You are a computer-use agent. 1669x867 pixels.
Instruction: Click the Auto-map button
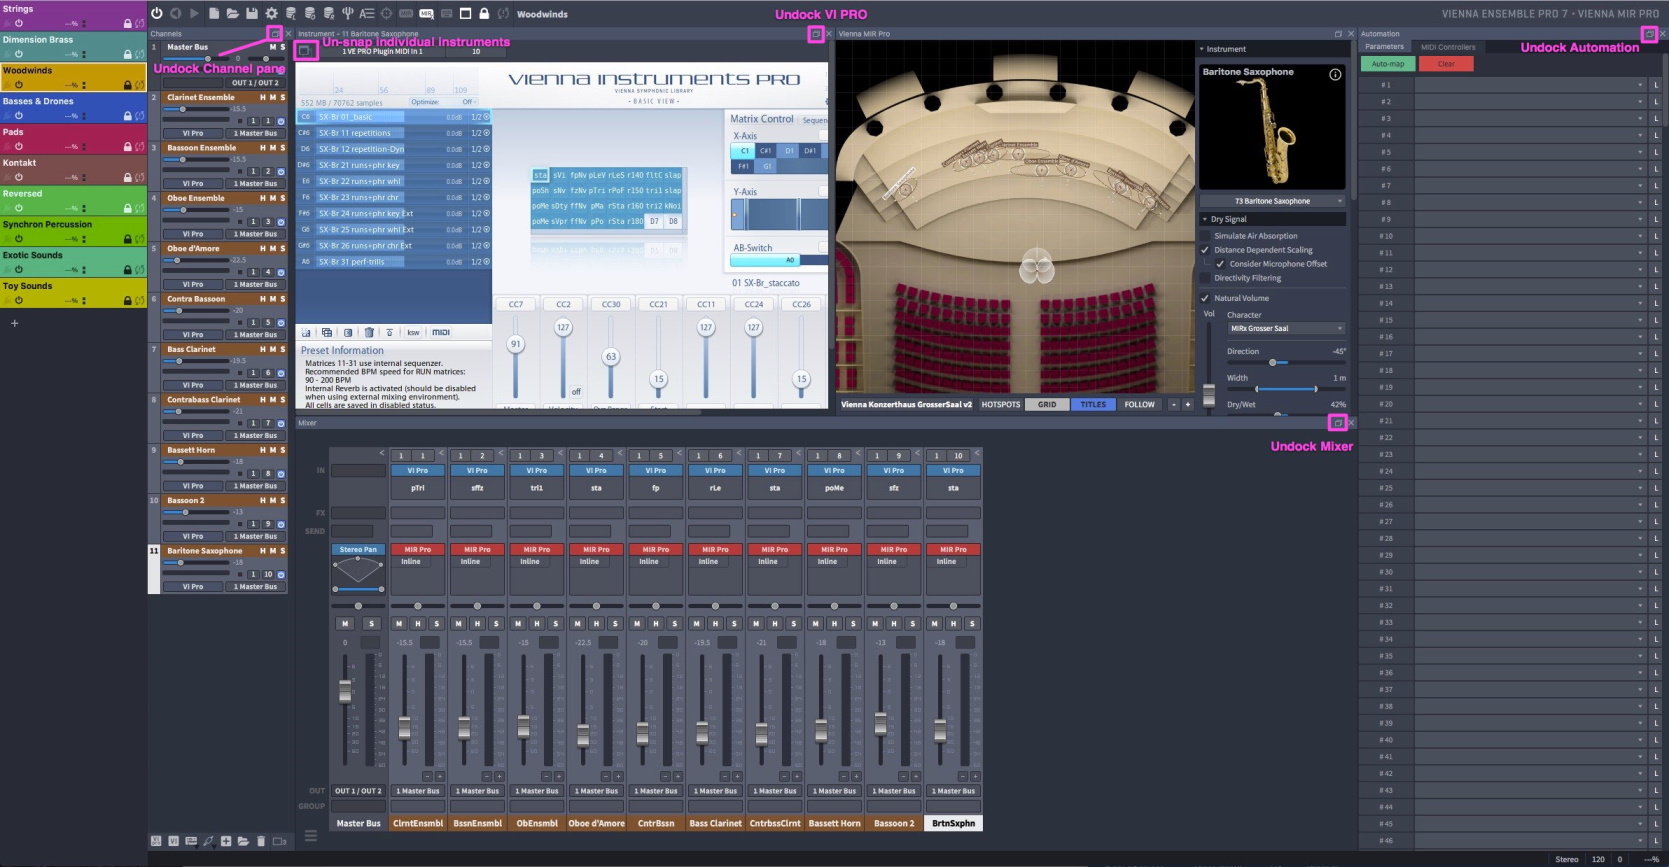click(x=1388, y=64)
